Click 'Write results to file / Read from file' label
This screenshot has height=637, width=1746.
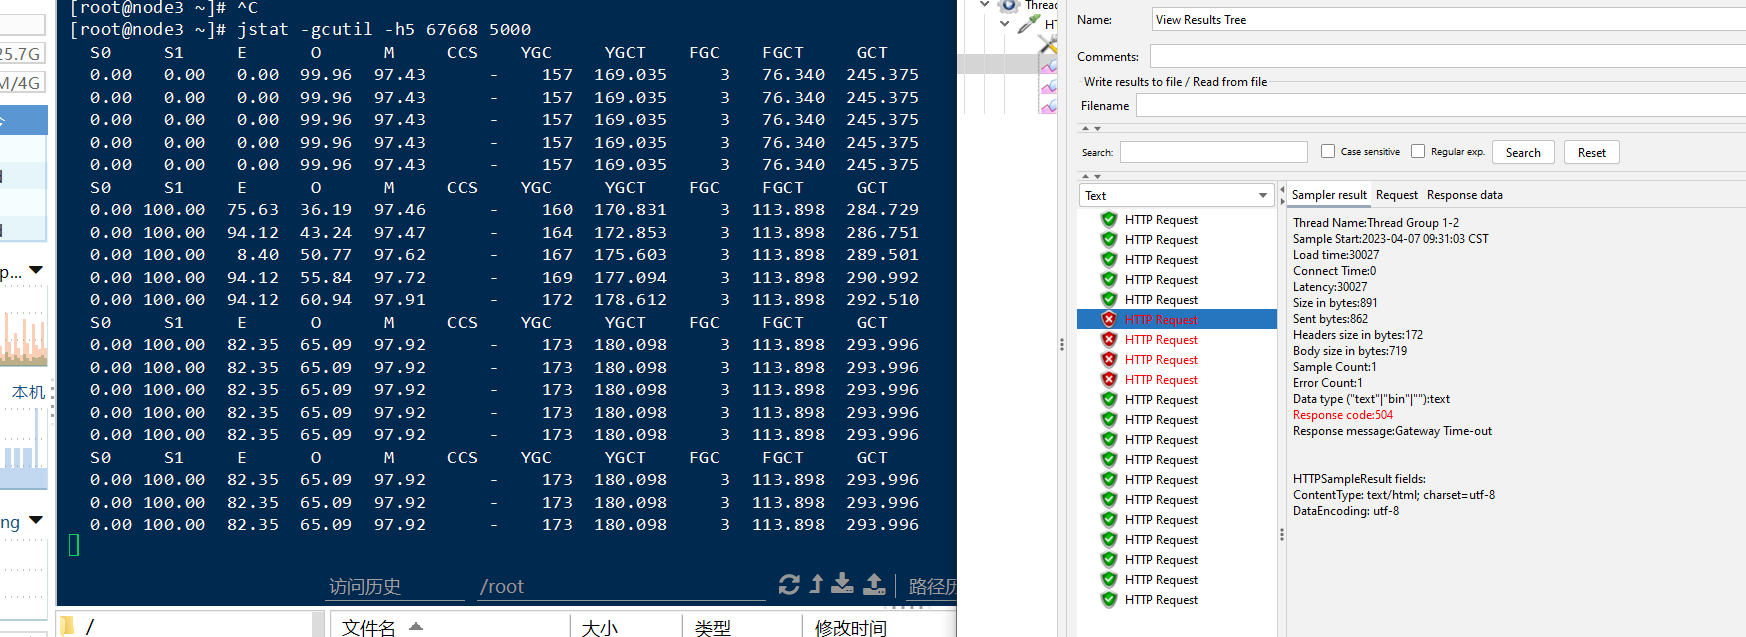(x=1175, y=82)
